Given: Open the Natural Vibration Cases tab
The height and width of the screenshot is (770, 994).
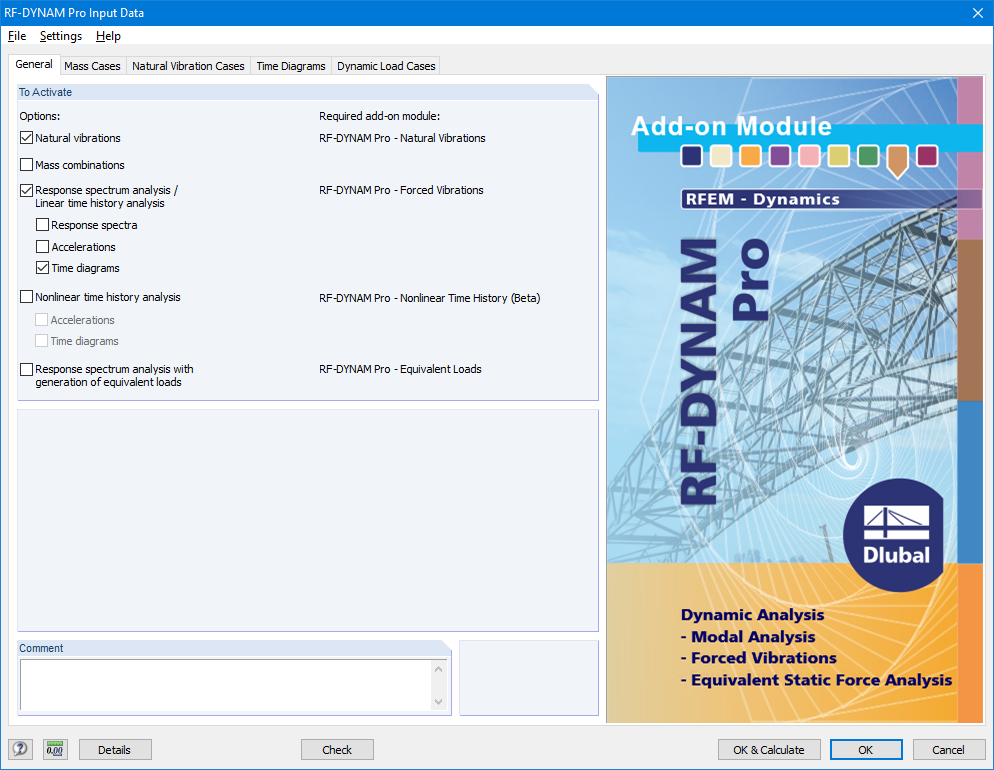Looking at the screenshot, I should 188,65.
